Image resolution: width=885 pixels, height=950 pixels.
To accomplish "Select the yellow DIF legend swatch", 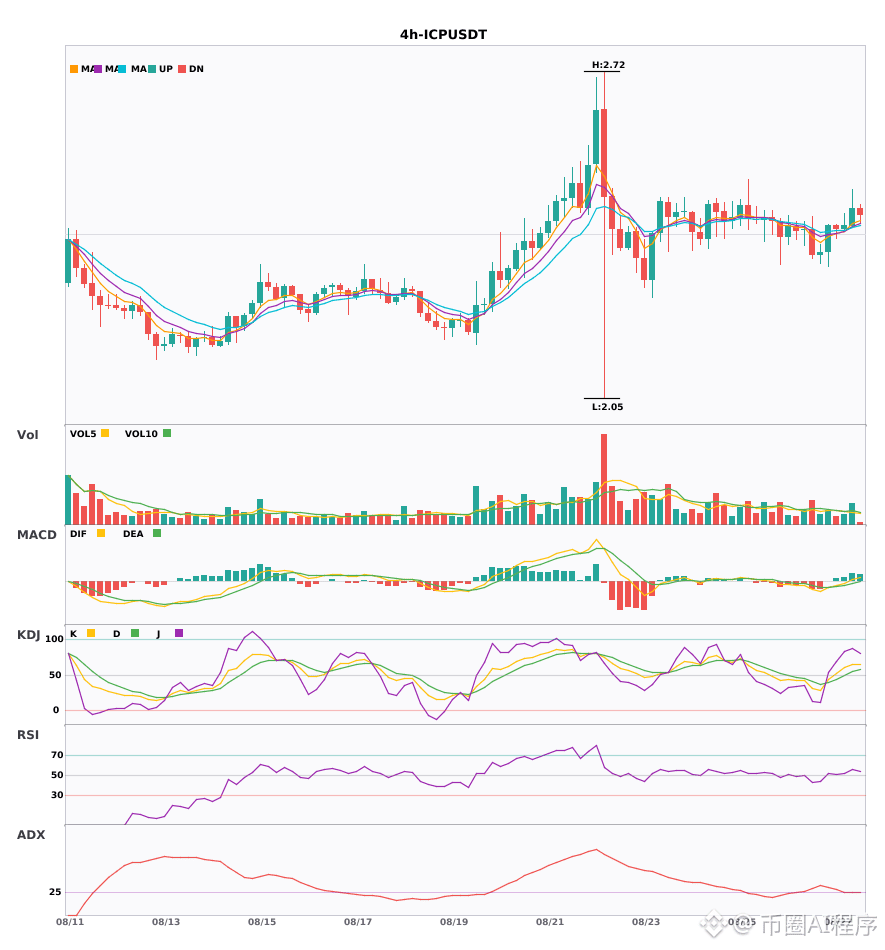I will pos(101,533).
